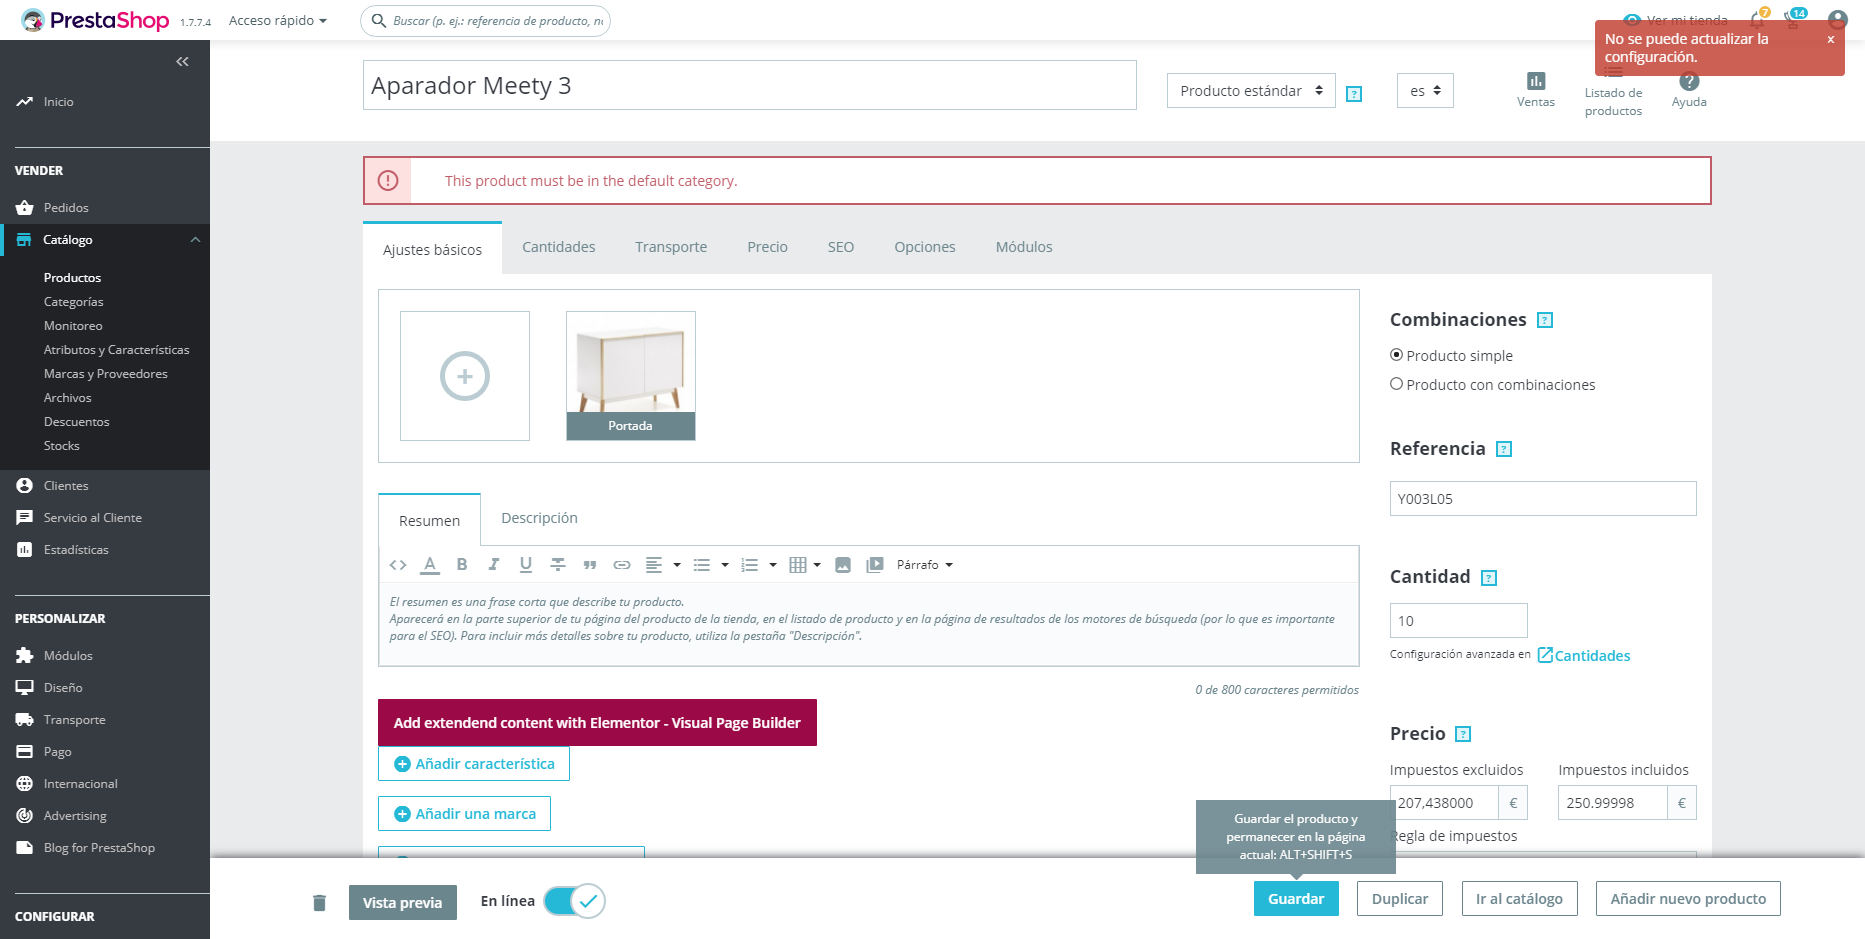The height and width of the screenshot is (939, 1865).
Task: Click the insert image icon in the summary toolbar
Action: pyautogui.click(x=843, y=564)
